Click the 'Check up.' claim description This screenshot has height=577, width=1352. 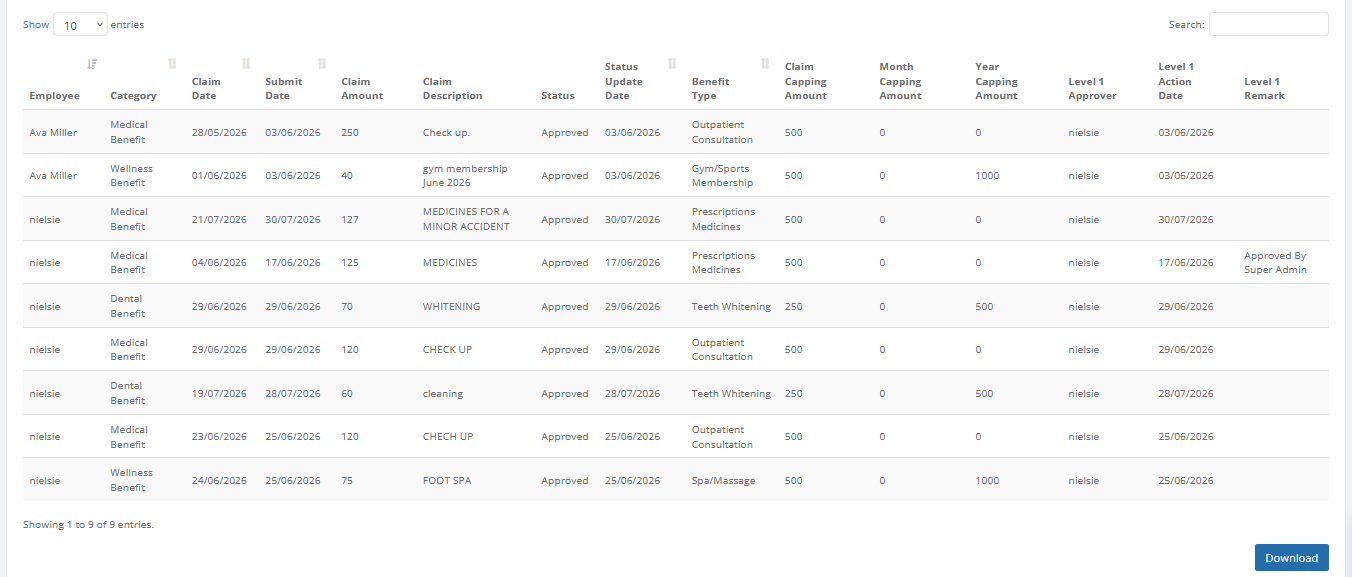click(x=446, y=132)
